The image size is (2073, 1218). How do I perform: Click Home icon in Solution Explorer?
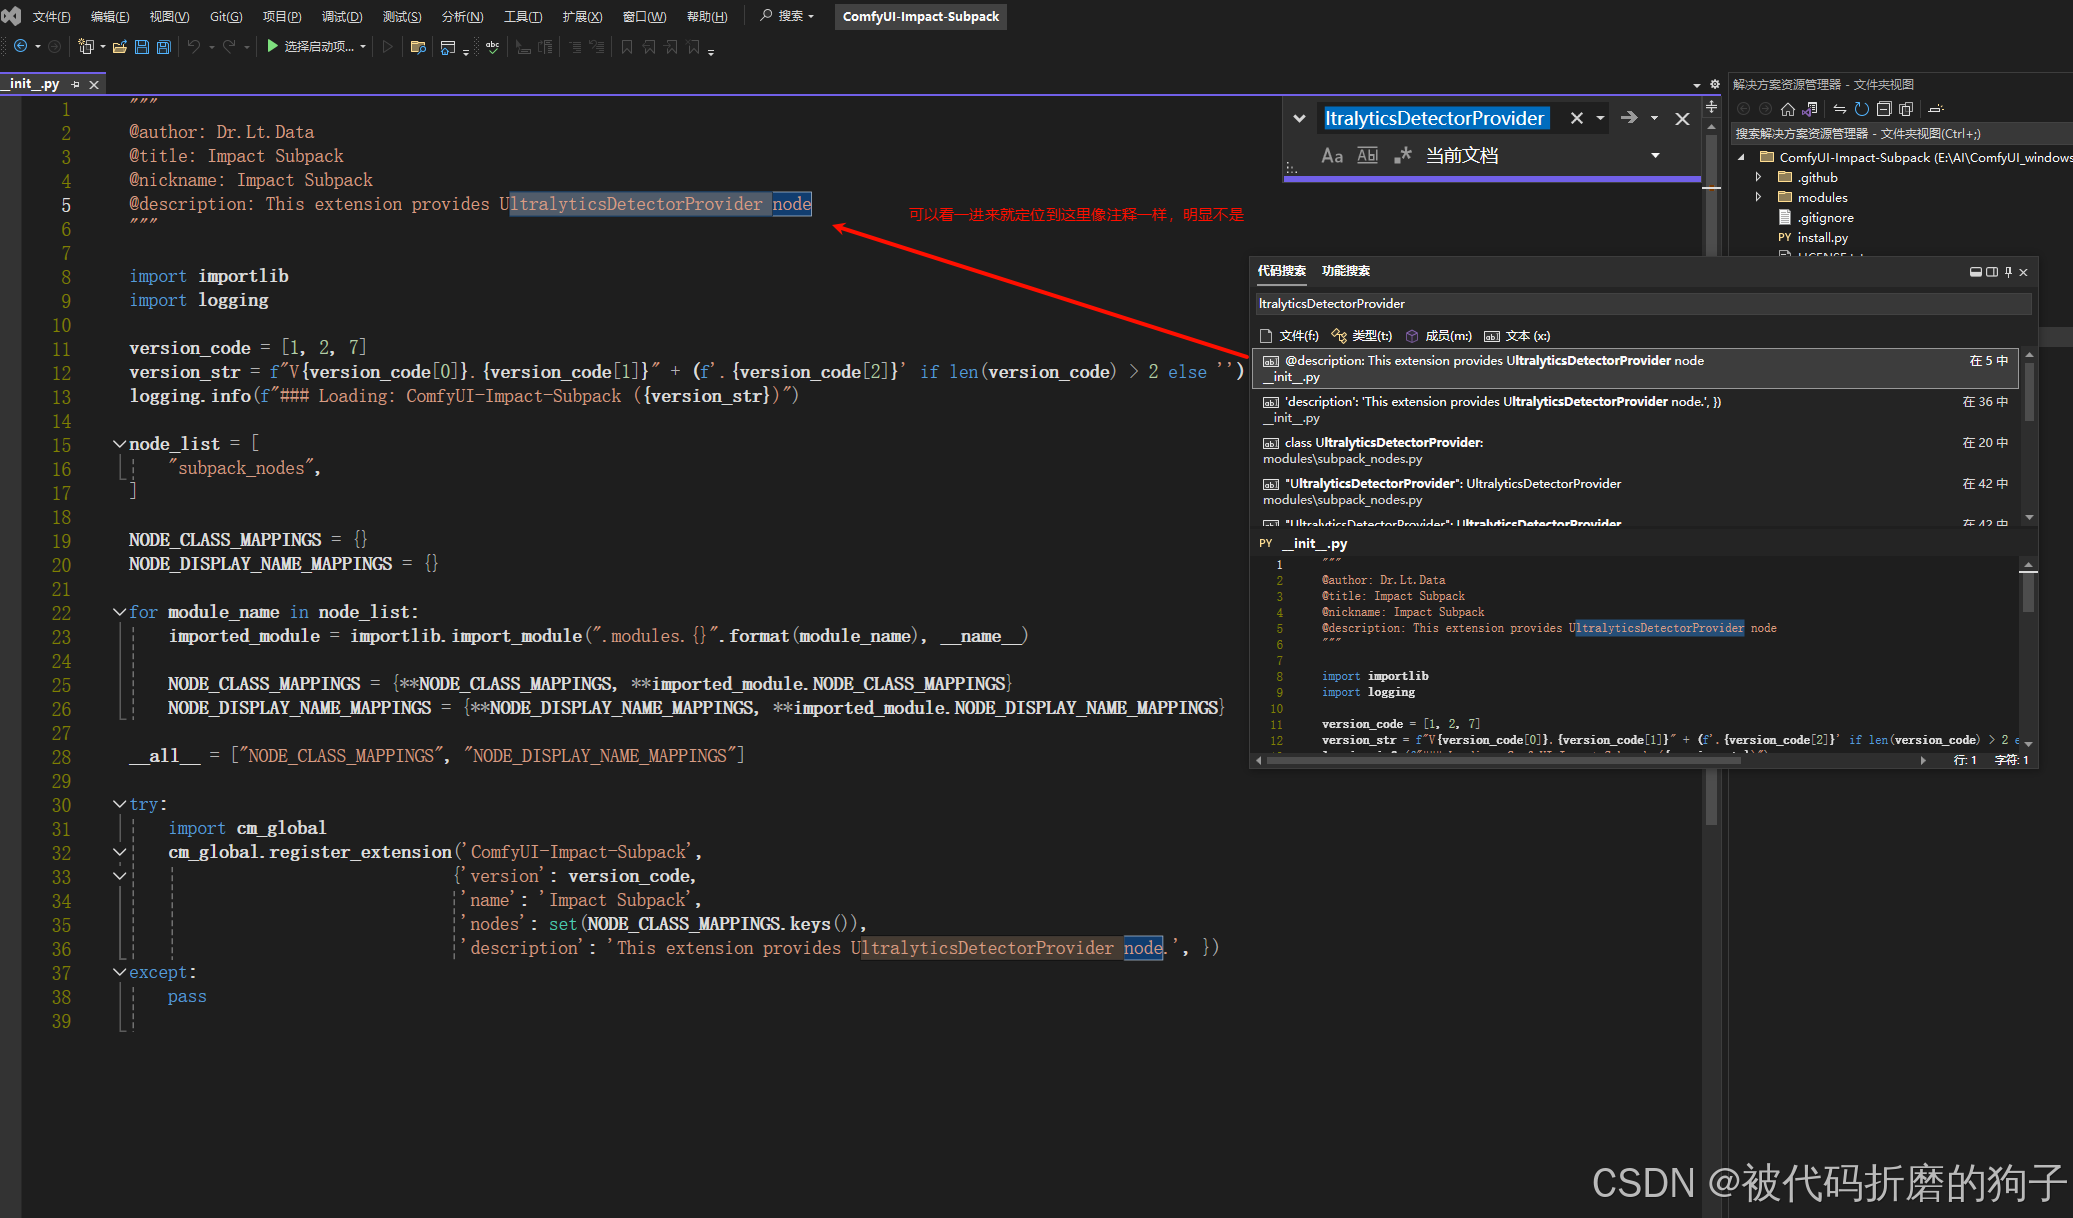coord(1788,109)
